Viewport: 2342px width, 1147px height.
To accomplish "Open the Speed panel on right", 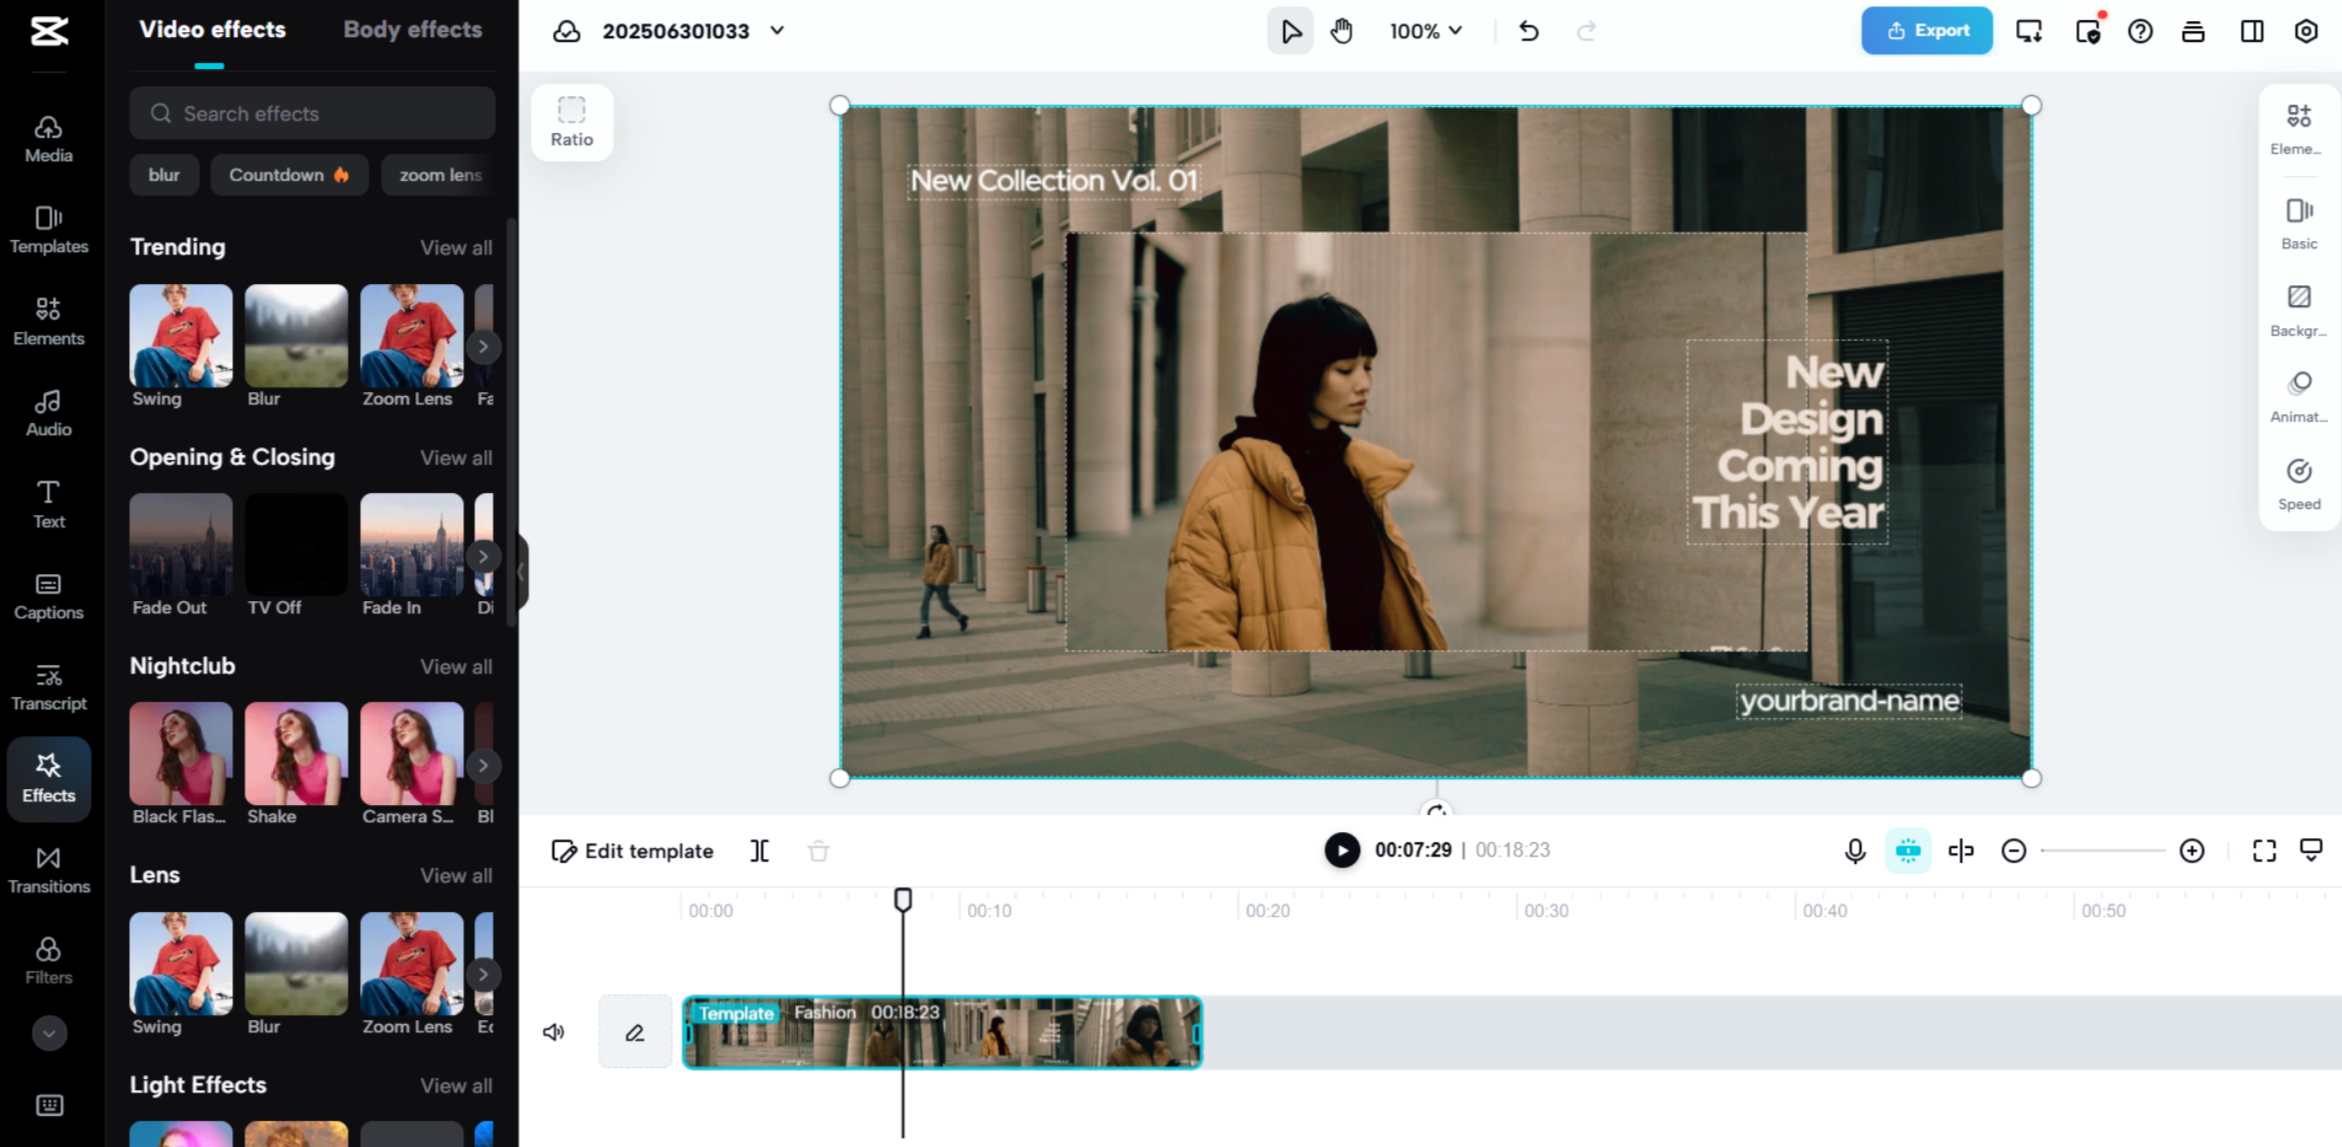I will (x=2298, y=484).
